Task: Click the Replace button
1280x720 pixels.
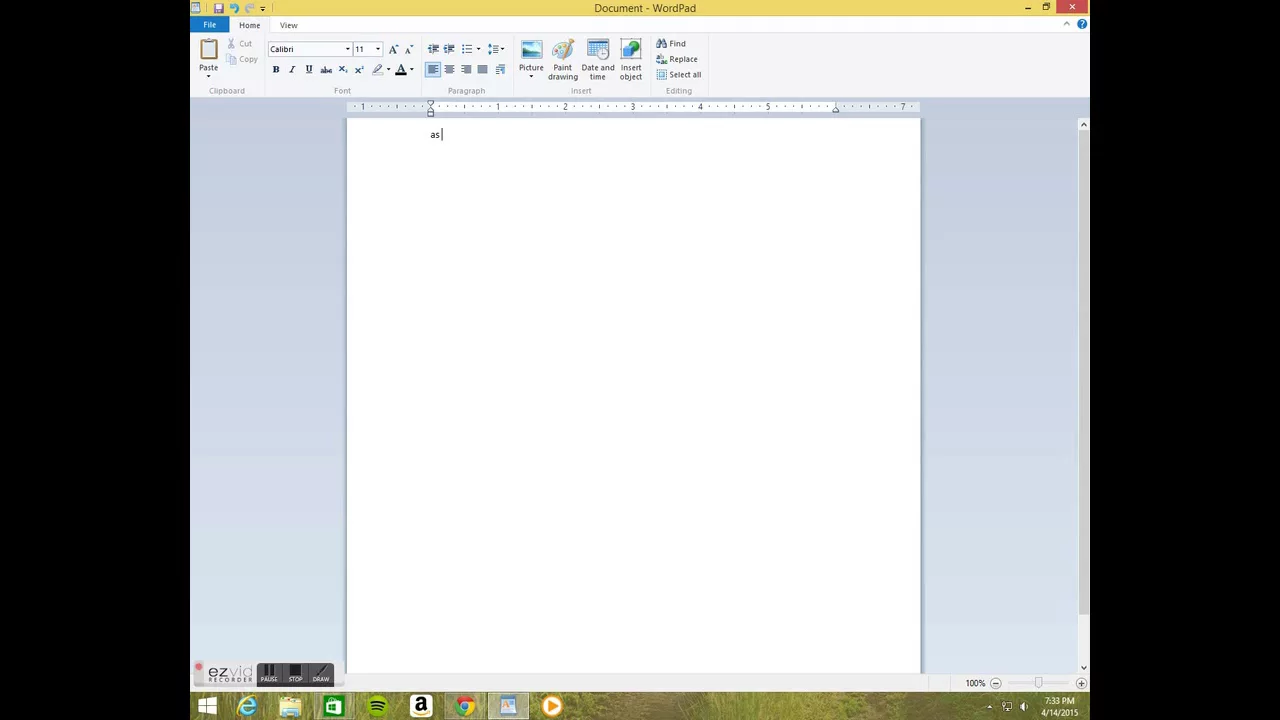Action: tap(677, 59)
